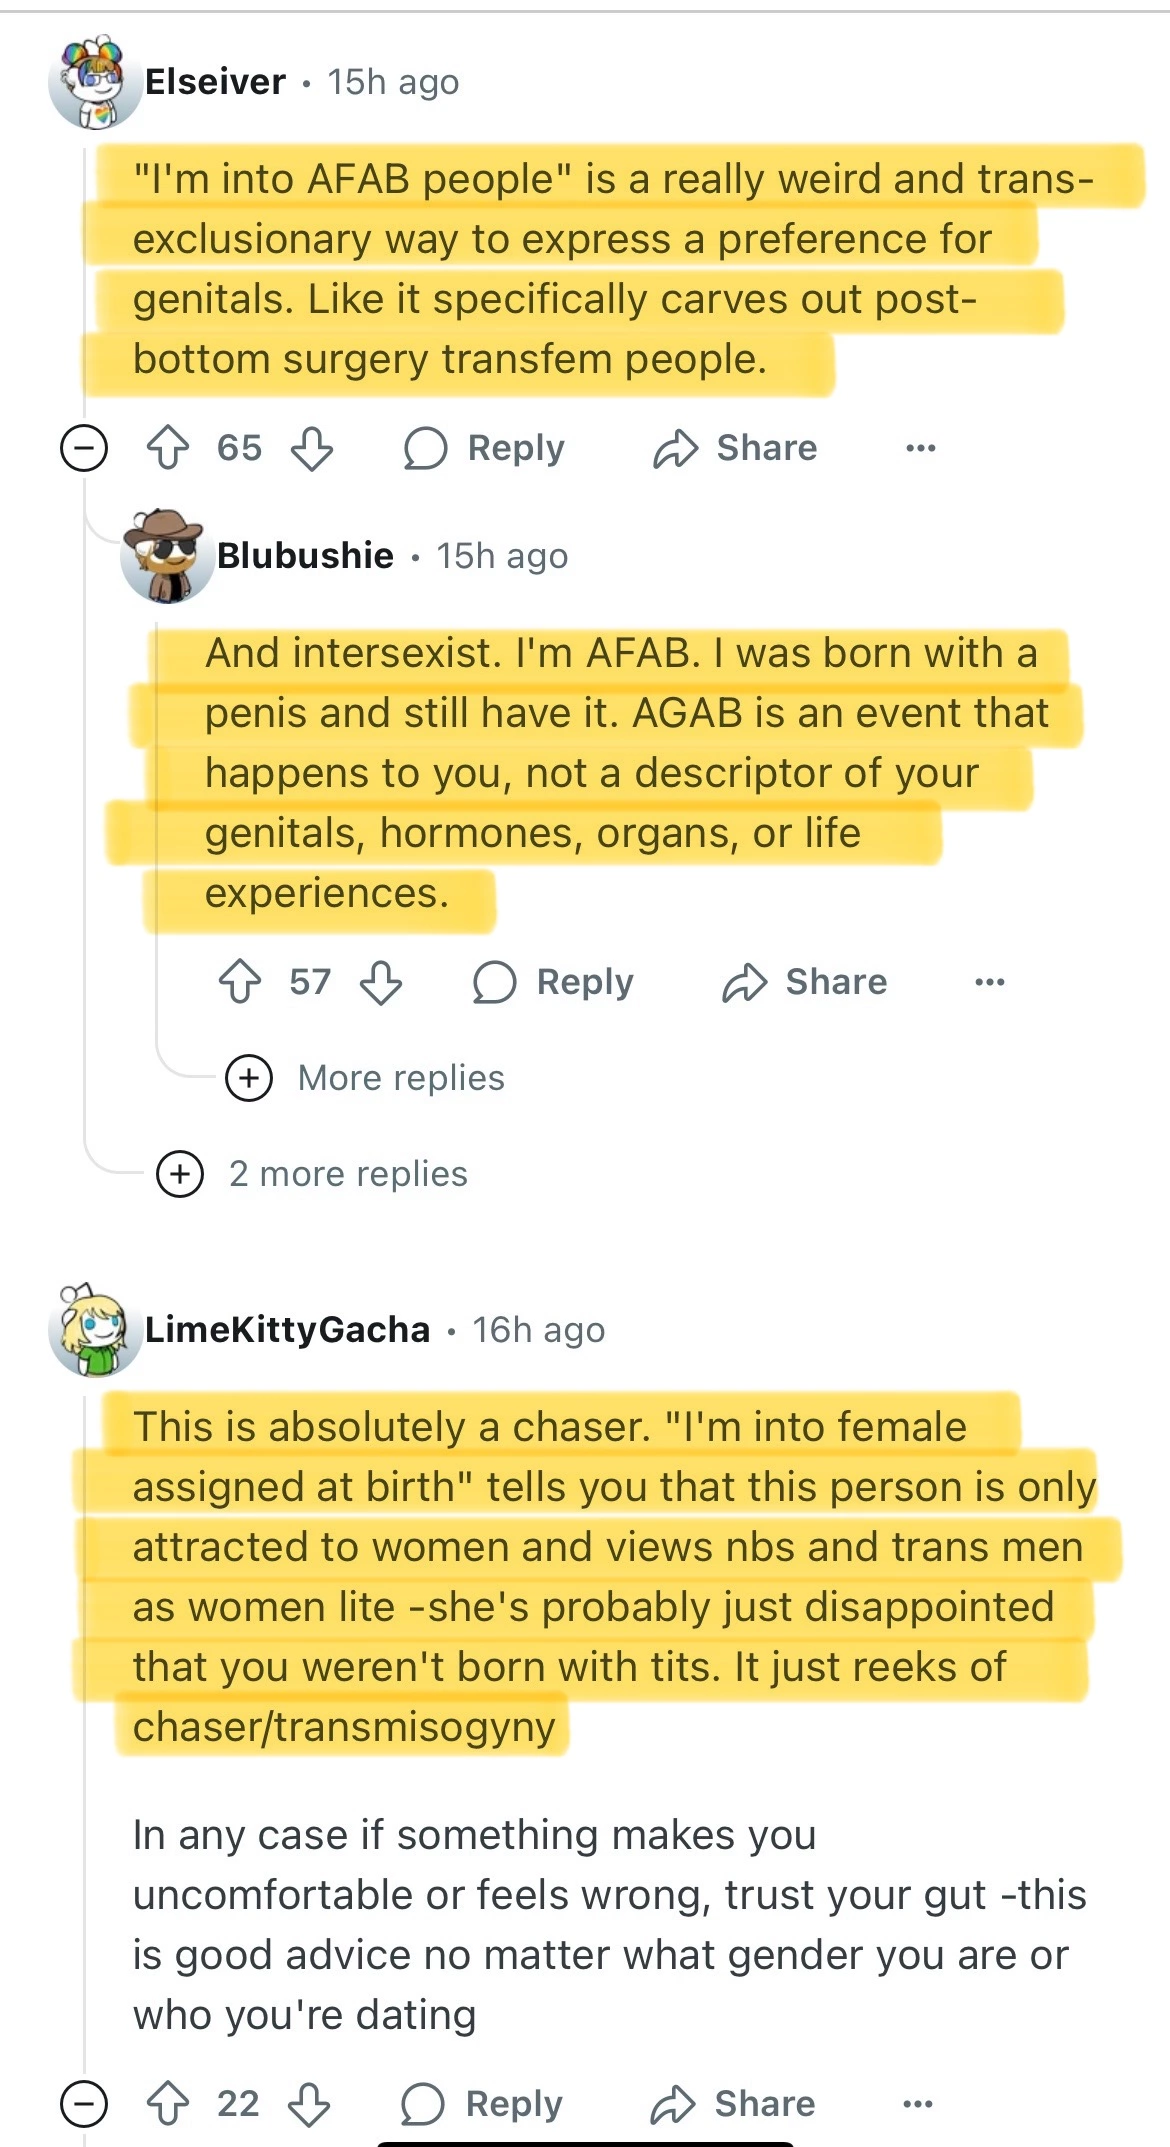Open three-dot menu on LimeKittyGacha's comment
Image resolution: width=1170 pixels, height=2147 pixels.
[917, 2103]
